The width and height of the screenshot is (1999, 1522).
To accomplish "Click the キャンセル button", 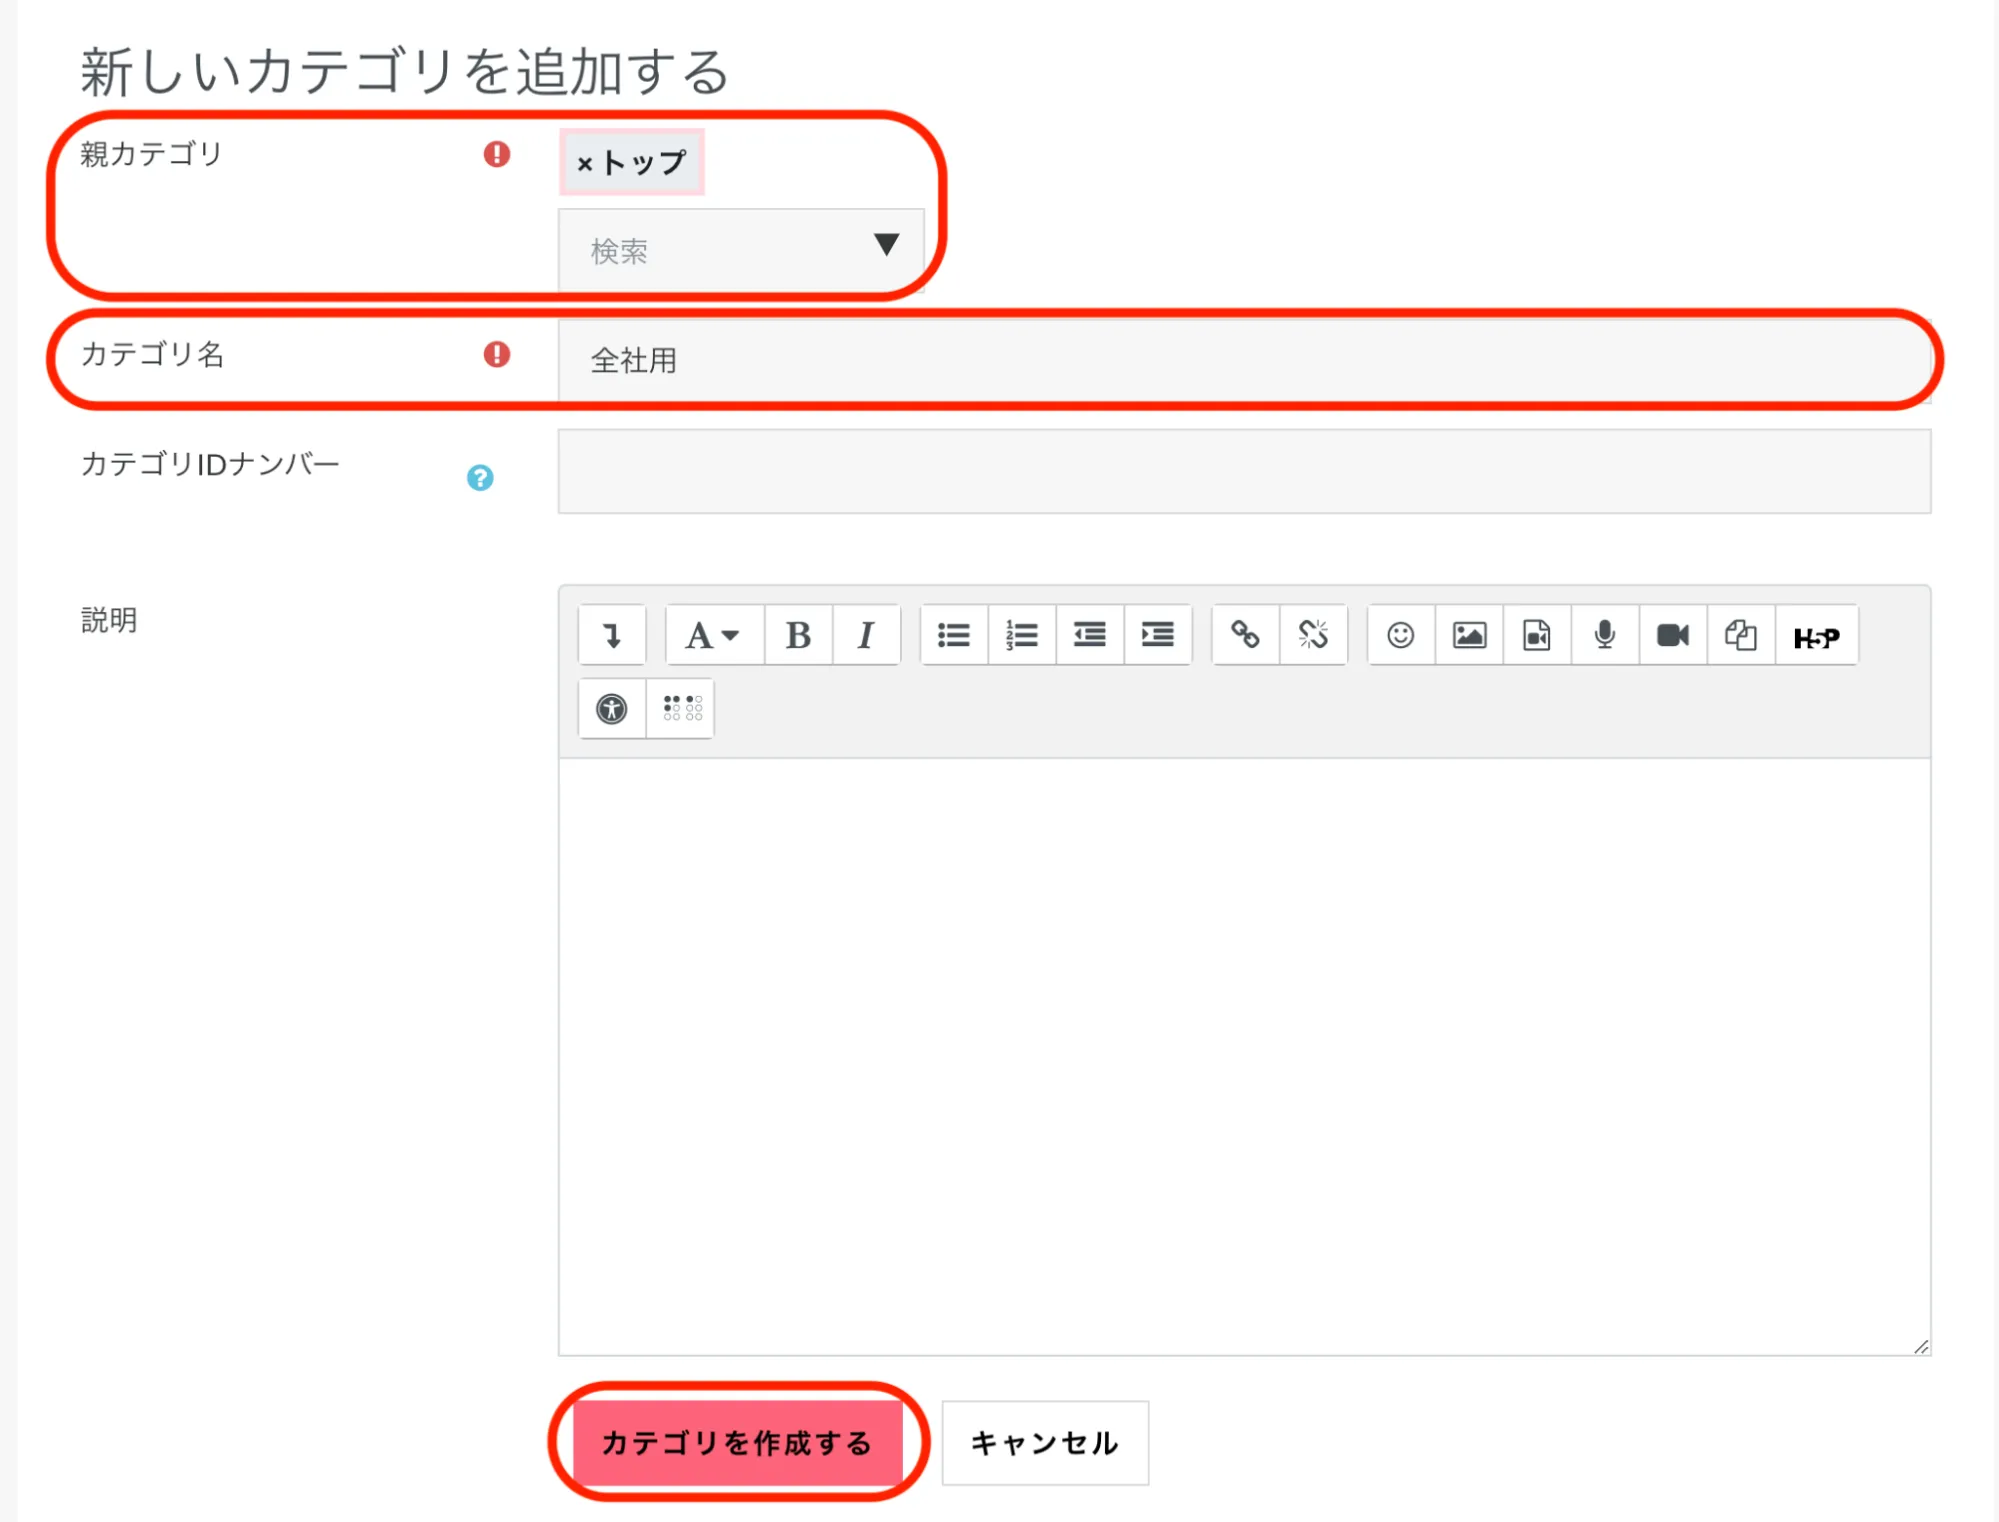I will 1044,1442.
